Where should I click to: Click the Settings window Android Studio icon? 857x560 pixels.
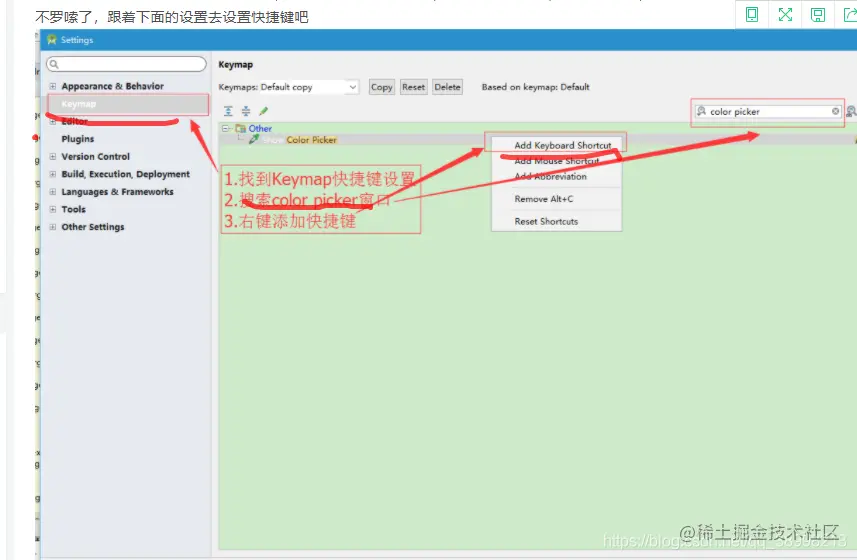(52, 40)
